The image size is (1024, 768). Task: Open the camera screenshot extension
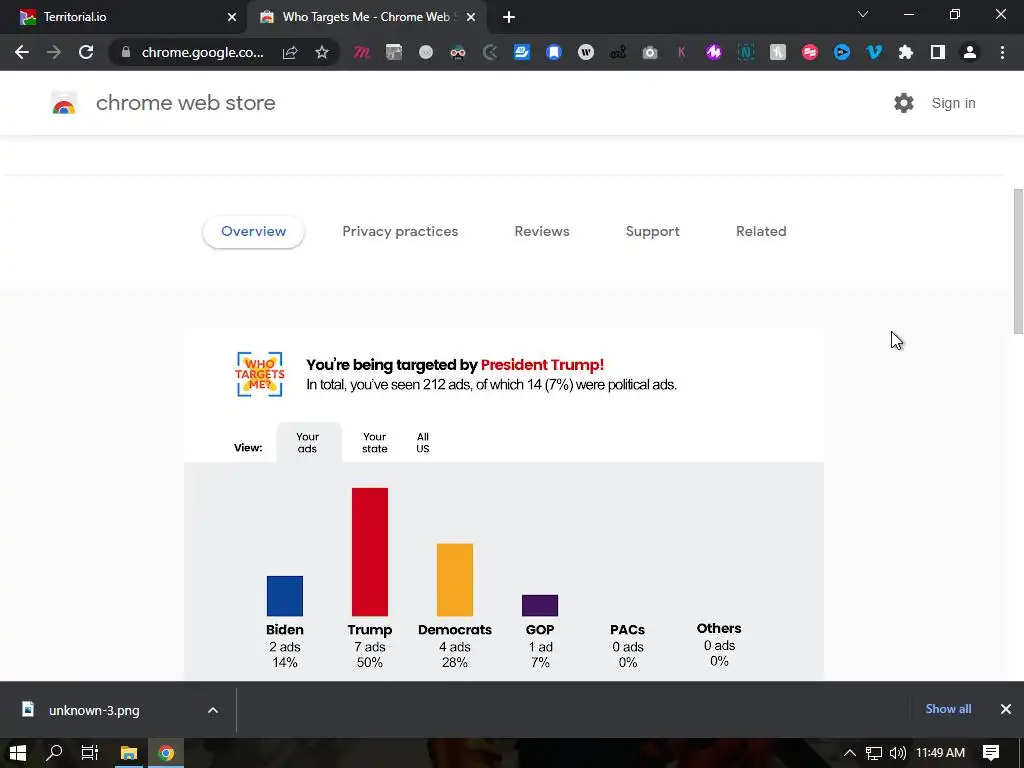650,52
